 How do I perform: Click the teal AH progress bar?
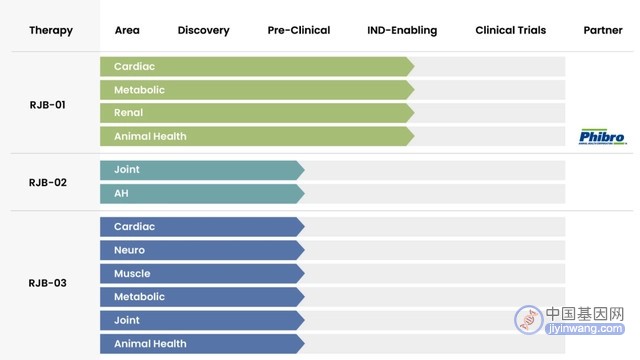(202, 193)
